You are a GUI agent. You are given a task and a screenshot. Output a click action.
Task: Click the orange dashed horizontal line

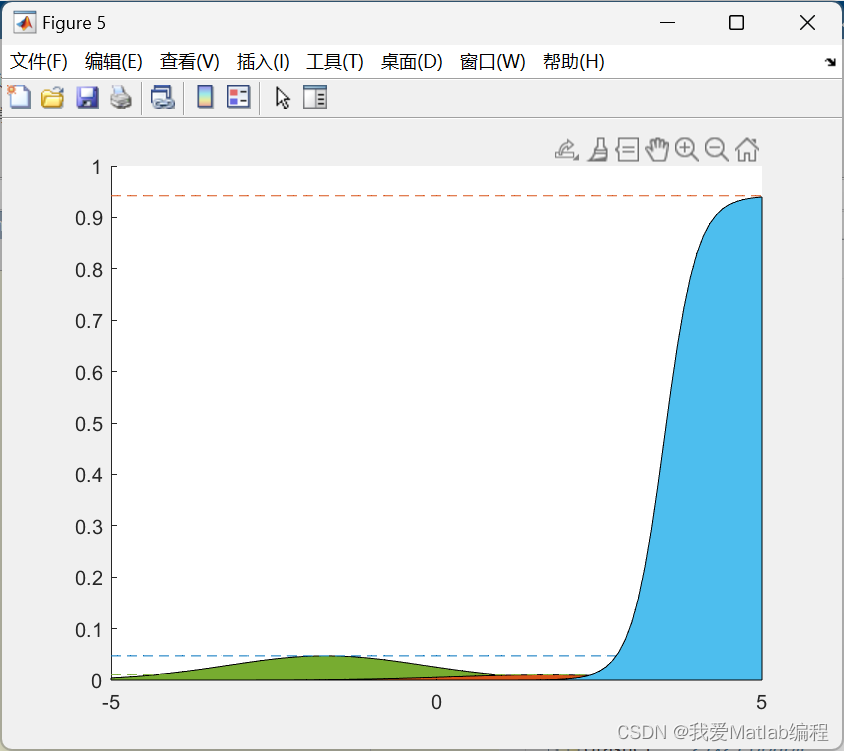coord(436,195)
